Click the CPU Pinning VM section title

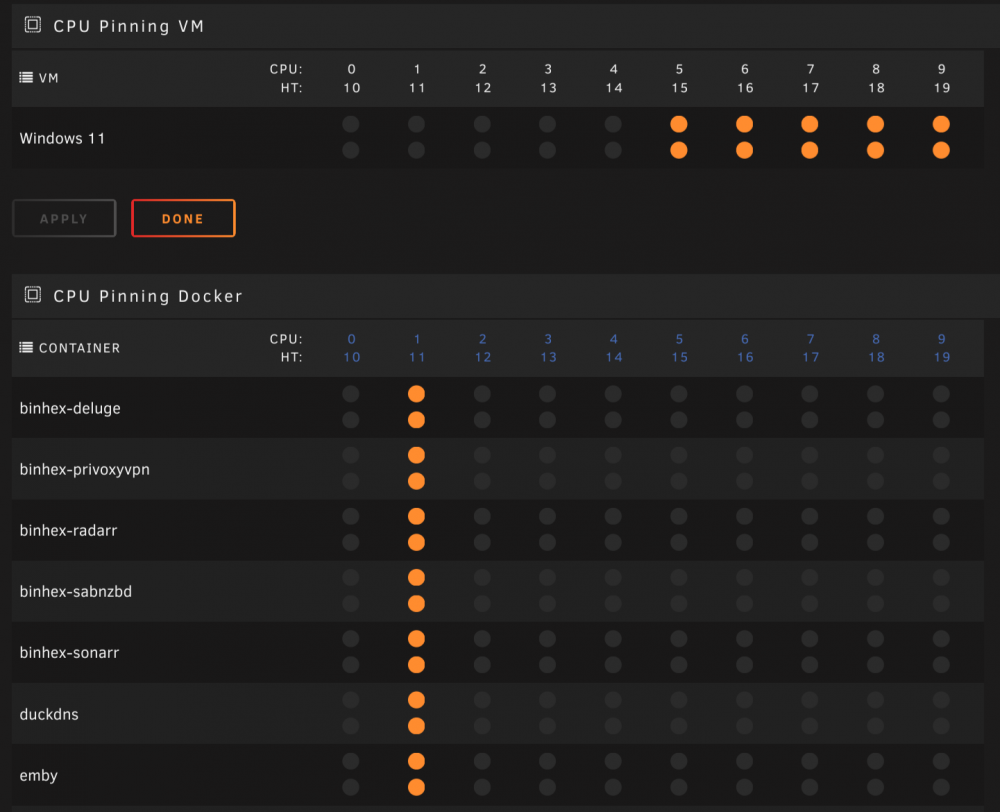click(129, 26)
